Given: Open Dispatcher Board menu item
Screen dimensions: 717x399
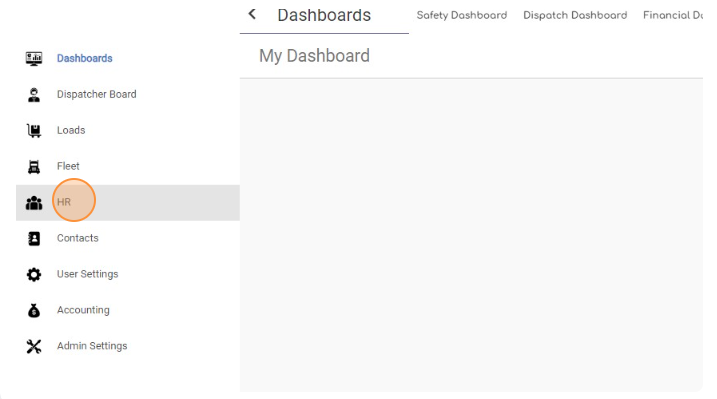Looking at the screenshot, I should coord(96,94).
